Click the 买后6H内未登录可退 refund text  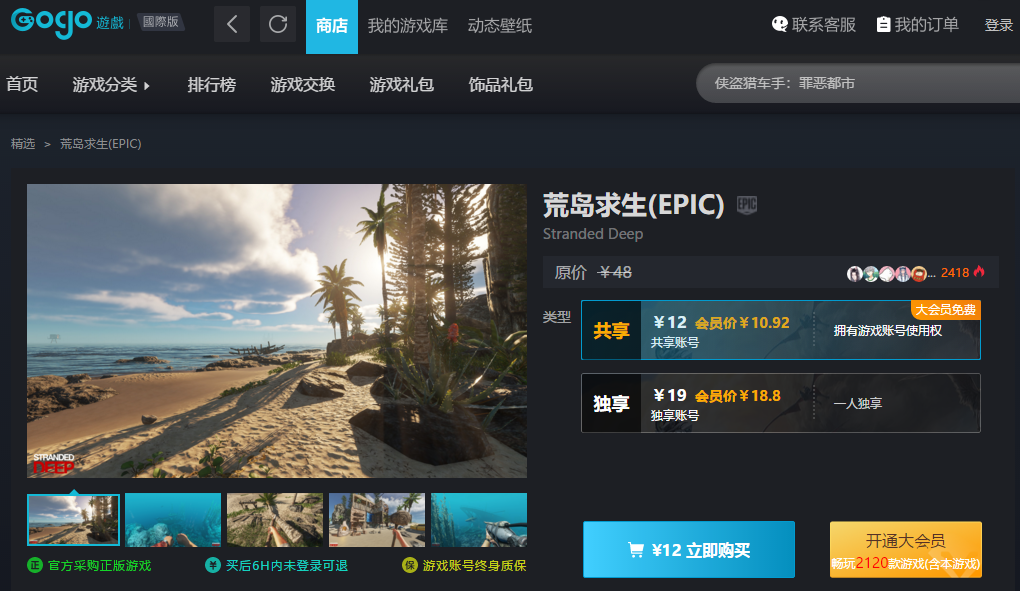[287, 566]
